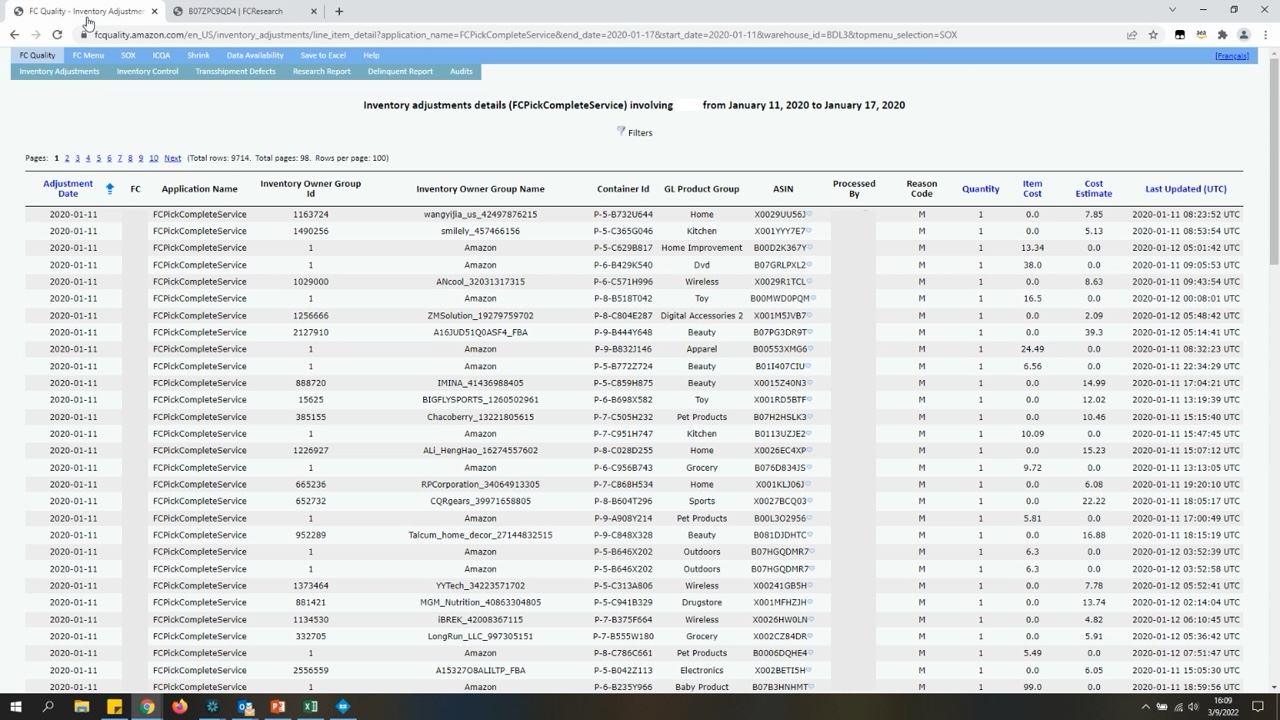
Task: Open the Research Report submenu tab
Action: pyautogui.click(x=321, y=71)
